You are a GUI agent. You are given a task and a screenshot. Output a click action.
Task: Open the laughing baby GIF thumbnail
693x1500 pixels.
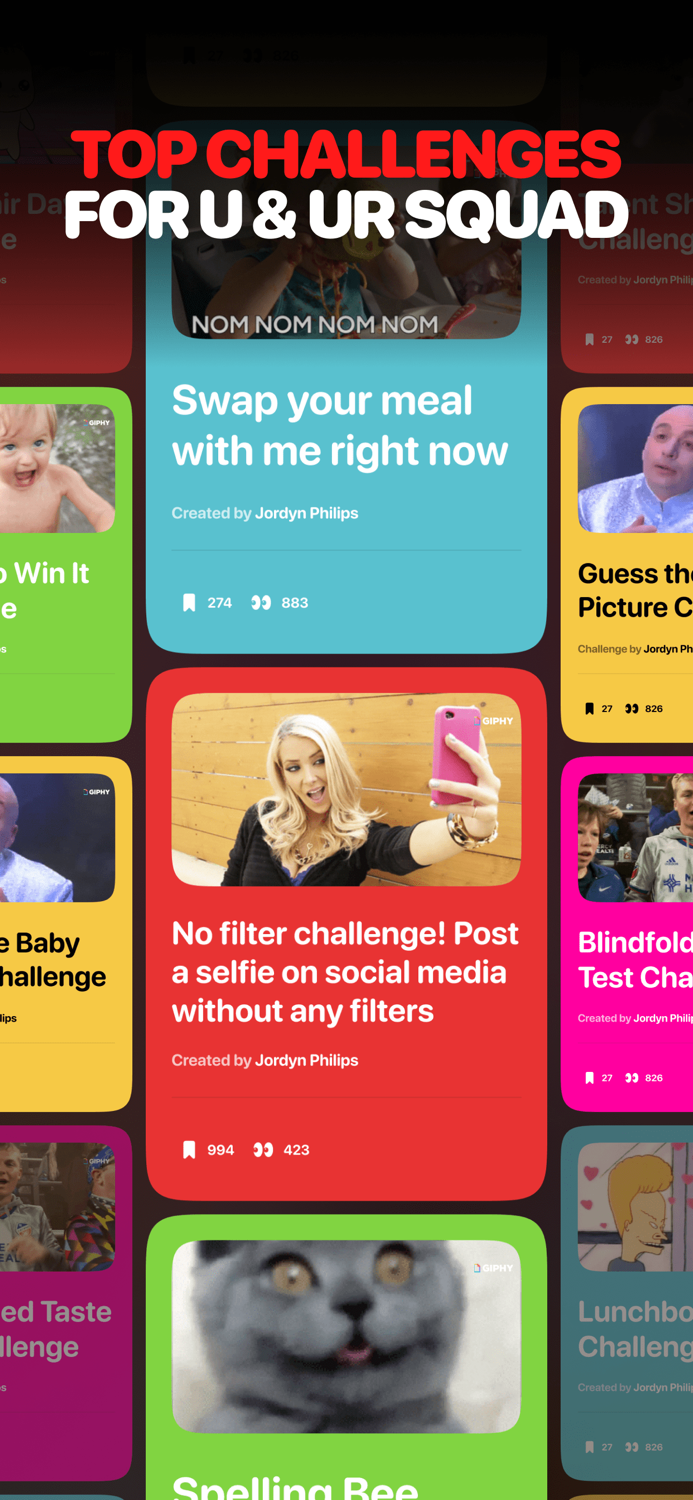[x=57, y=468]
